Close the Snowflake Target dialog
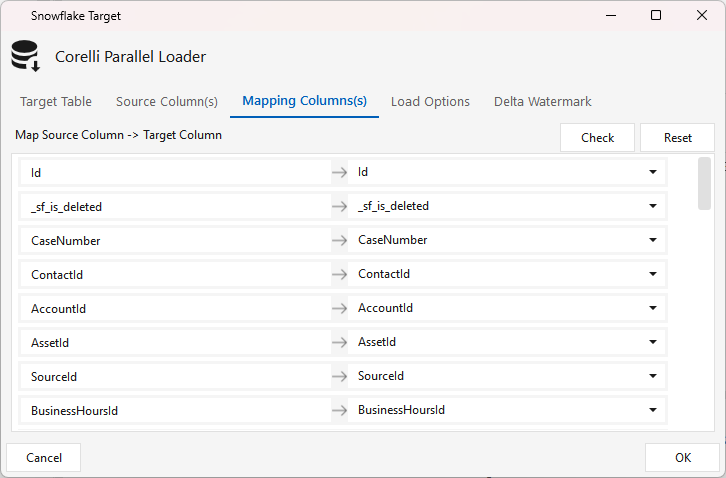 pyautogui.click(x=701, y=15)
